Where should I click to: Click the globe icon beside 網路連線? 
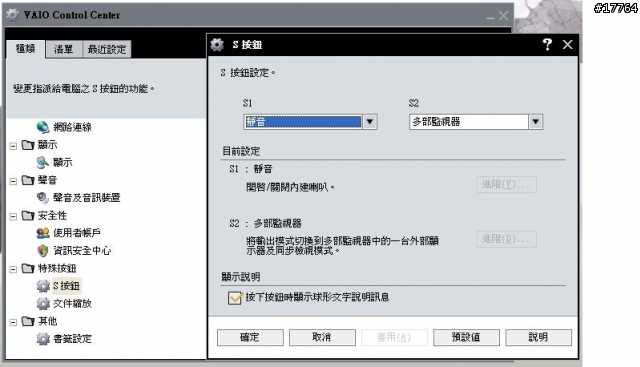click(x=43, y=127)
